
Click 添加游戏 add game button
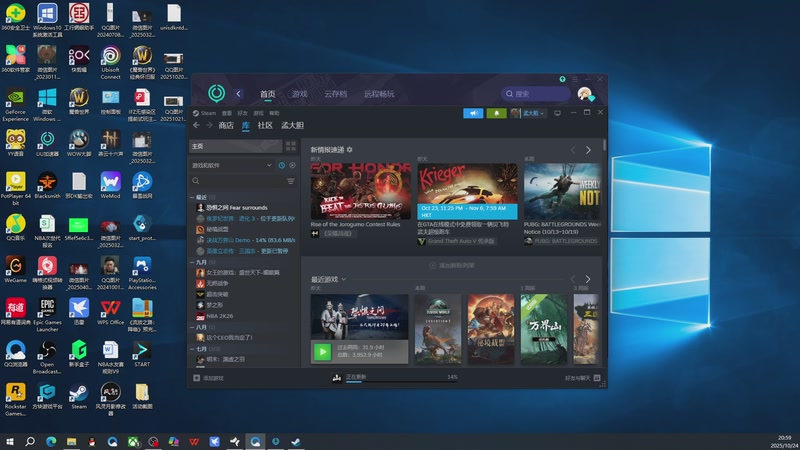point(208,378)
